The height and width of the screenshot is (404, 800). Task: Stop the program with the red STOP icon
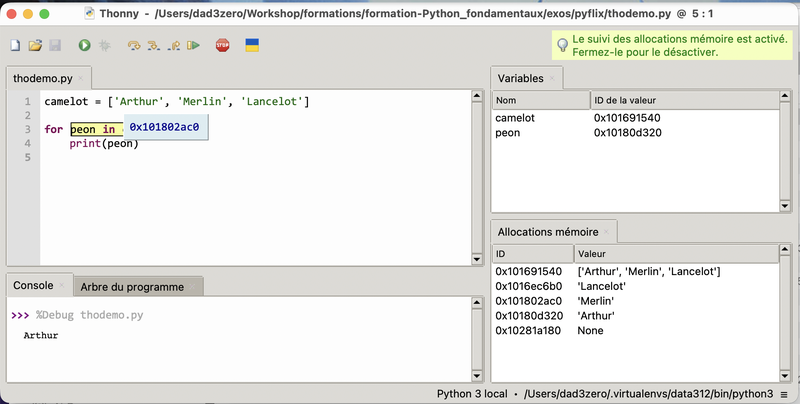tap(222, 45)
